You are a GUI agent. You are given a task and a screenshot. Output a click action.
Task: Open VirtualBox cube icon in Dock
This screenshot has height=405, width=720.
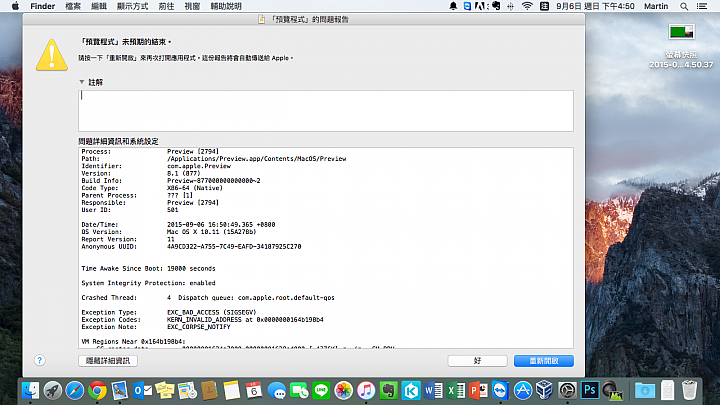(545, 391)
